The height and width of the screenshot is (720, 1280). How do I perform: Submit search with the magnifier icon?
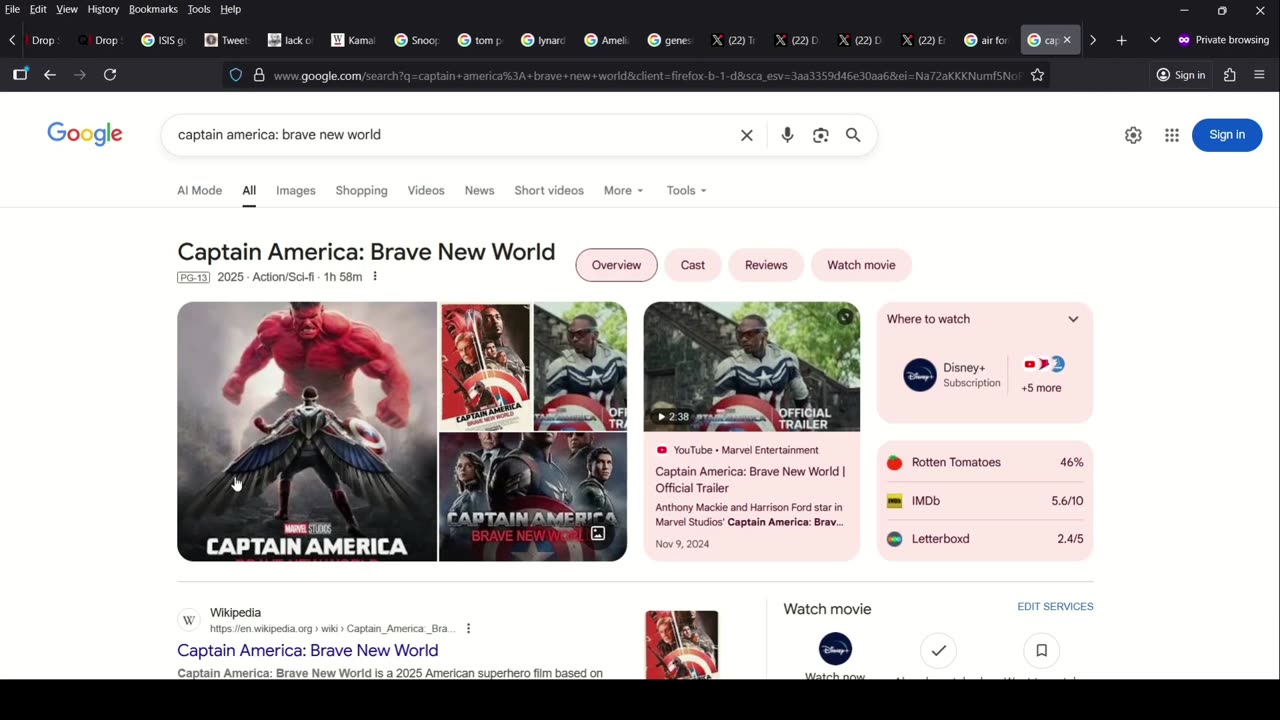point(853,135)
